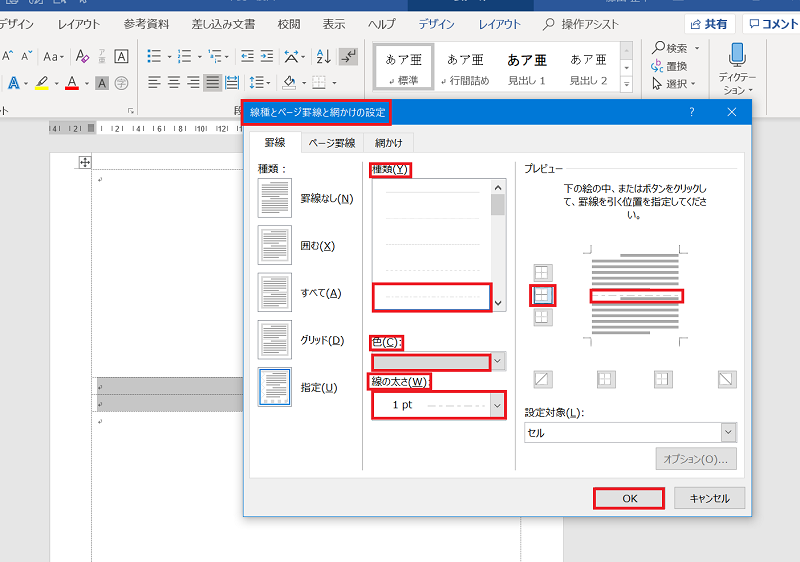Click the 共有 share button

click(x=709, y=24)
